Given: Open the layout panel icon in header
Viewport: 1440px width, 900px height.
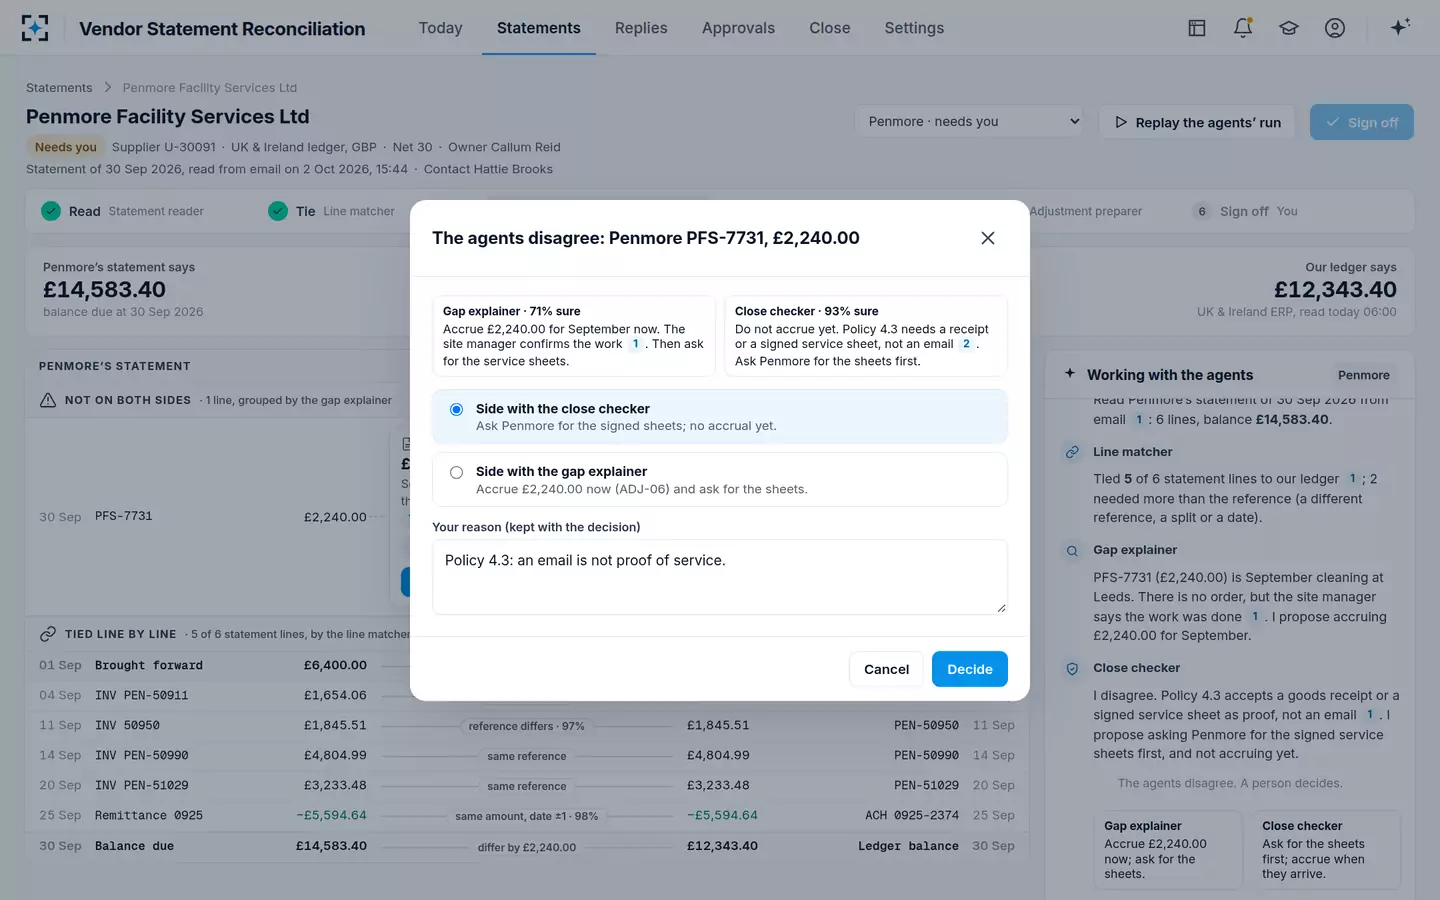Looking at the screenshot, I should (x=1196, y=28).
